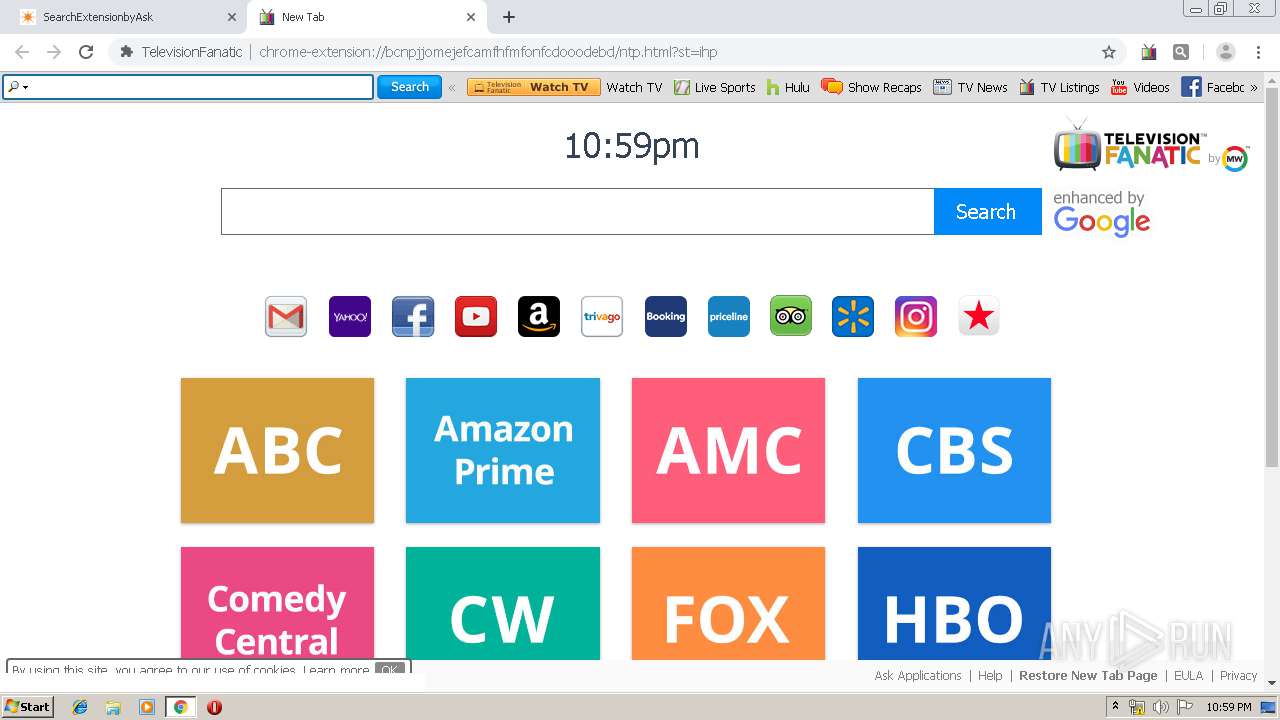1280x720 pixels.
Task: Open a new browser tab
Action: (x=509, y=17)
